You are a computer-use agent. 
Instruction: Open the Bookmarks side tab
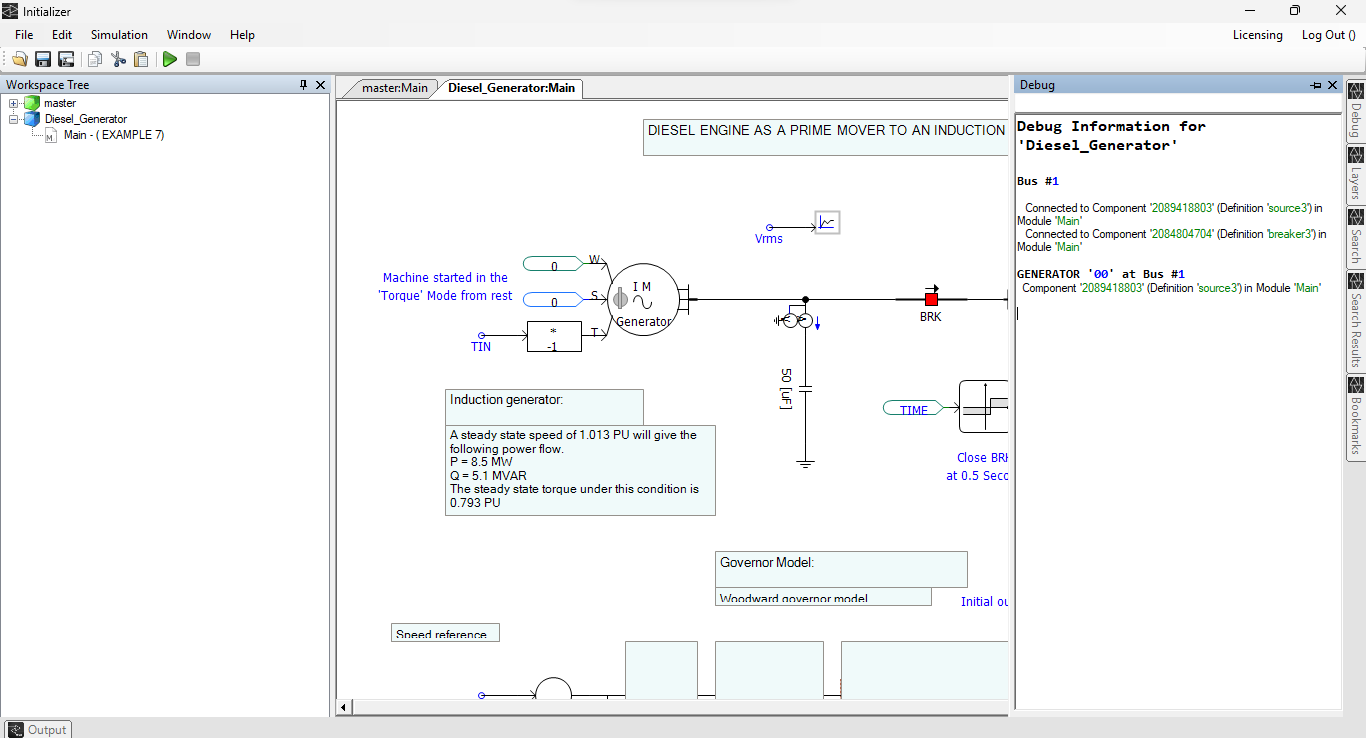click(1356, 417)
